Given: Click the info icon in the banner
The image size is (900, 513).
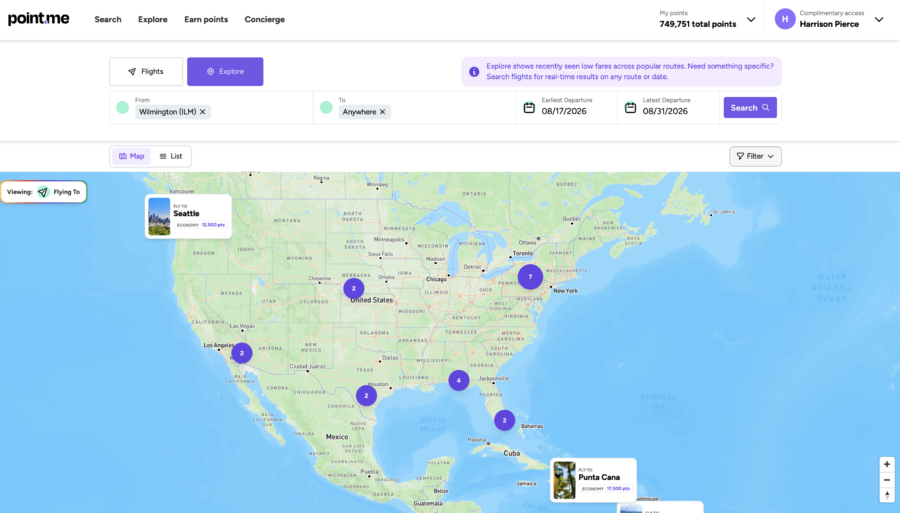Looking at the screenshot, I should click(x=474, y=72).
